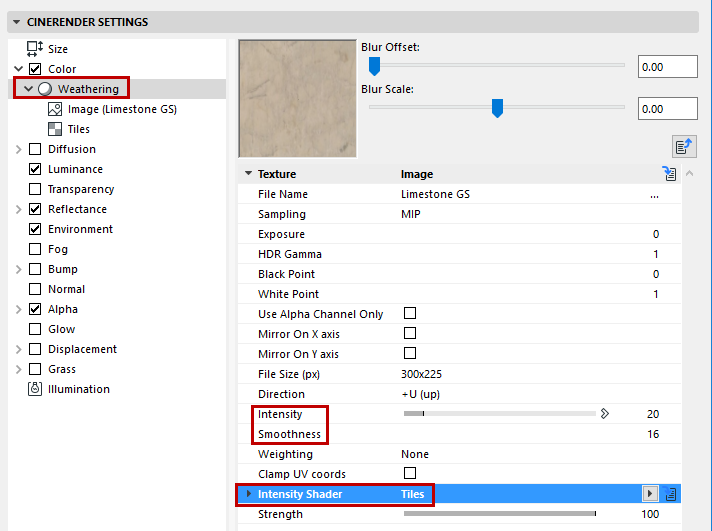Select the Environment channel

80,229
